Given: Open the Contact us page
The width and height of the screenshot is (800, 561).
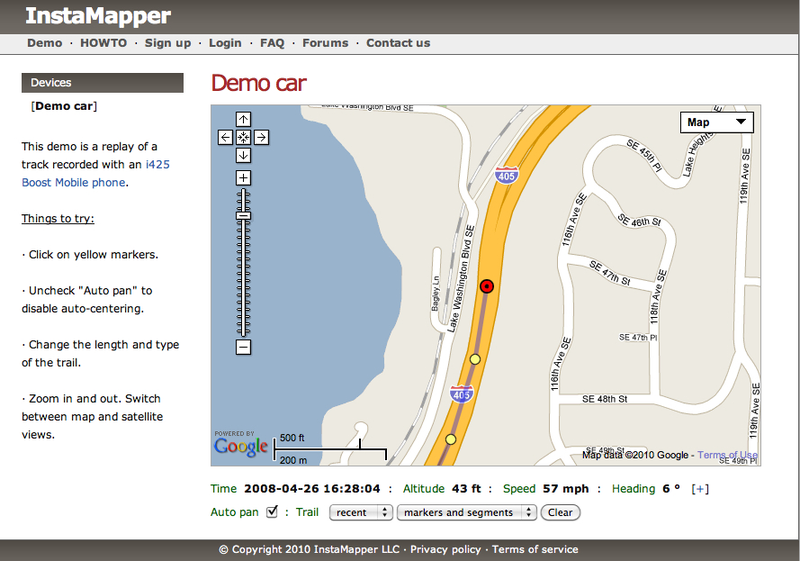Looking at the screenshot, I should point(398,43).
